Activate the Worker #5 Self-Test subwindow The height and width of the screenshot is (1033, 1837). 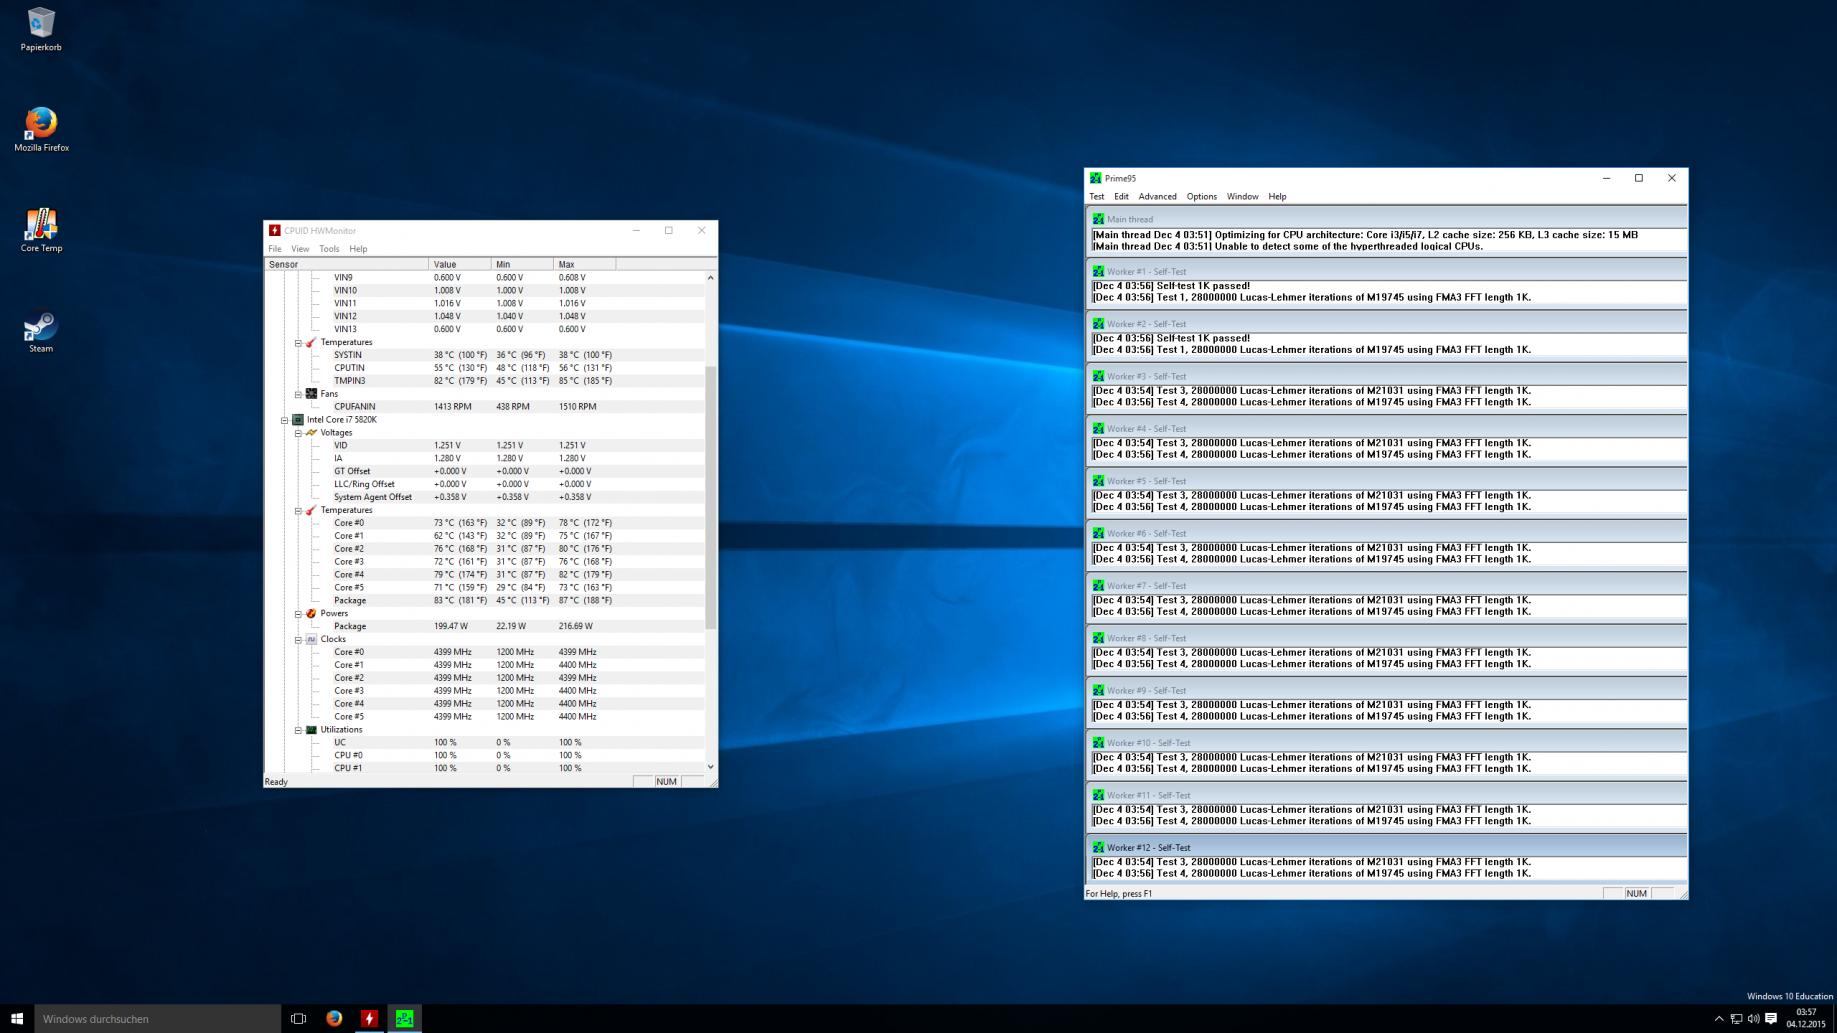[x=1386, y=481]
